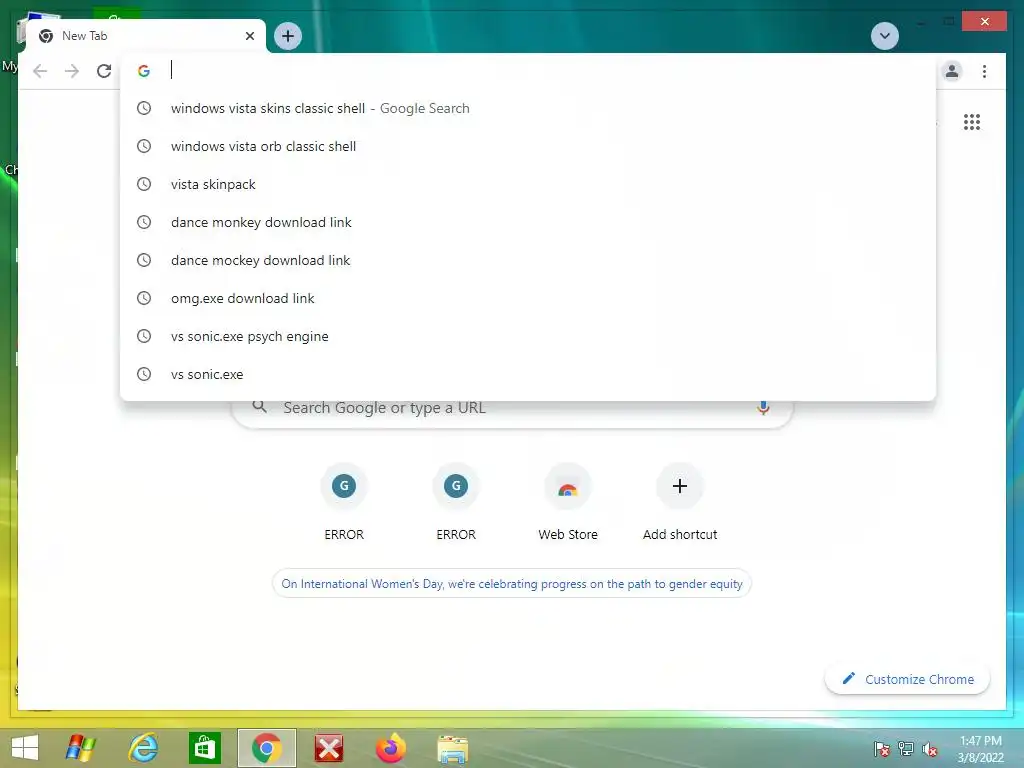
Task: Click the browser forward arrow
Action: (x=72, y=71)
